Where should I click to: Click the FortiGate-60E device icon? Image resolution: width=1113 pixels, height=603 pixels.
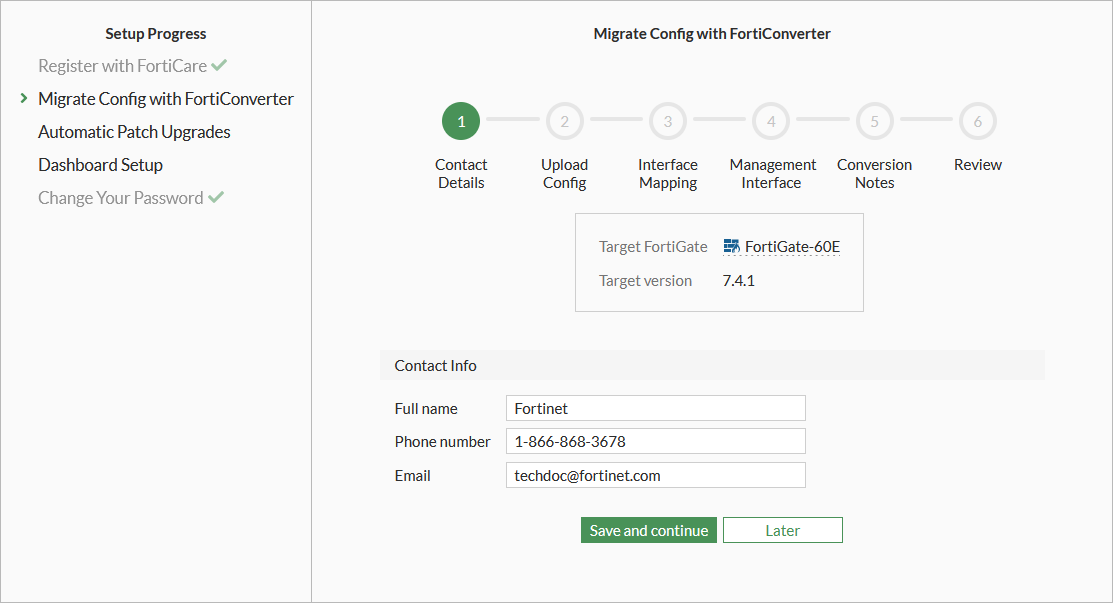click(731, 246)
